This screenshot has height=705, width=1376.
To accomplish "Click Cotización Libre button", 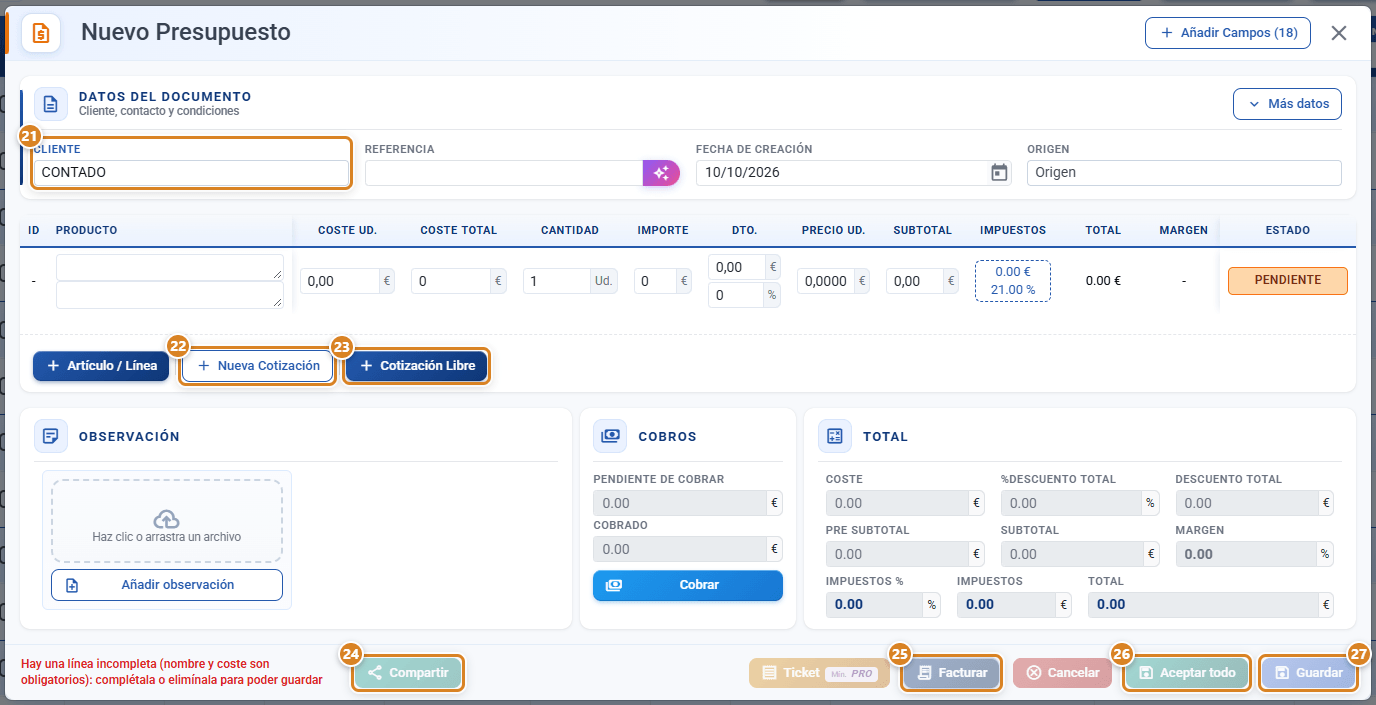I will click(417, 366).
